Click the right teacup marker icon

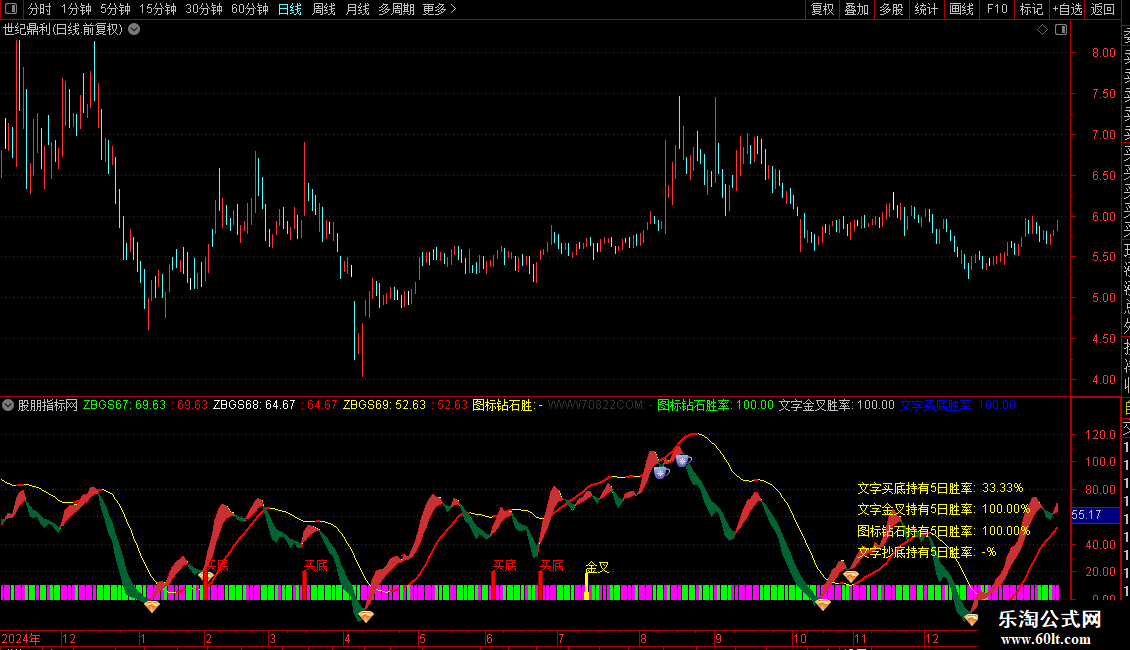point(683,460)
